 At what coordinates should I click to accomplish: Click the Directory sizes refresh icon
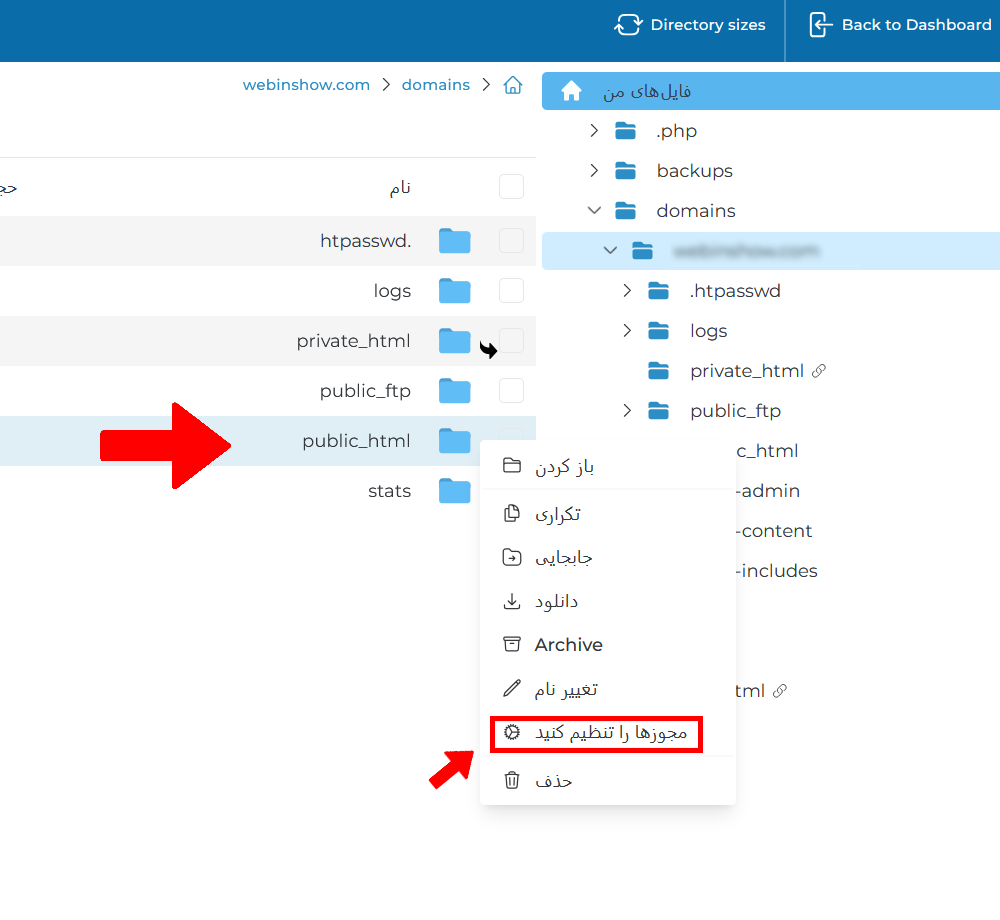click(628, 25)
